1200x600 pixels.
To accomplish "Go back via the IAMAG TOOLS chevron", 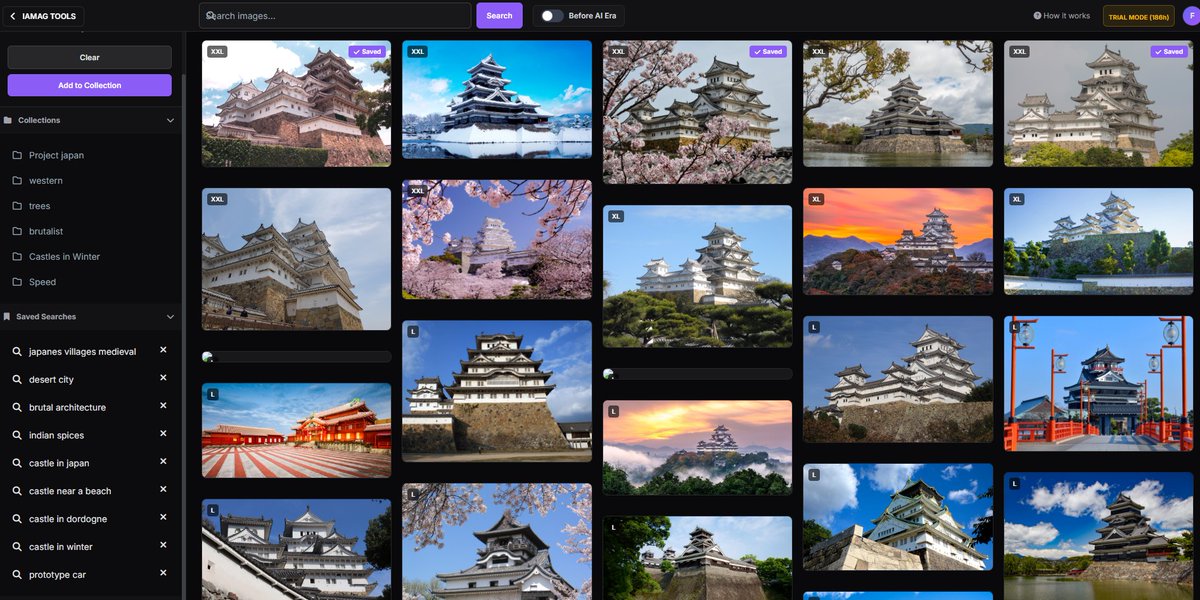I will pyautogui.click(x=13, y=16).
